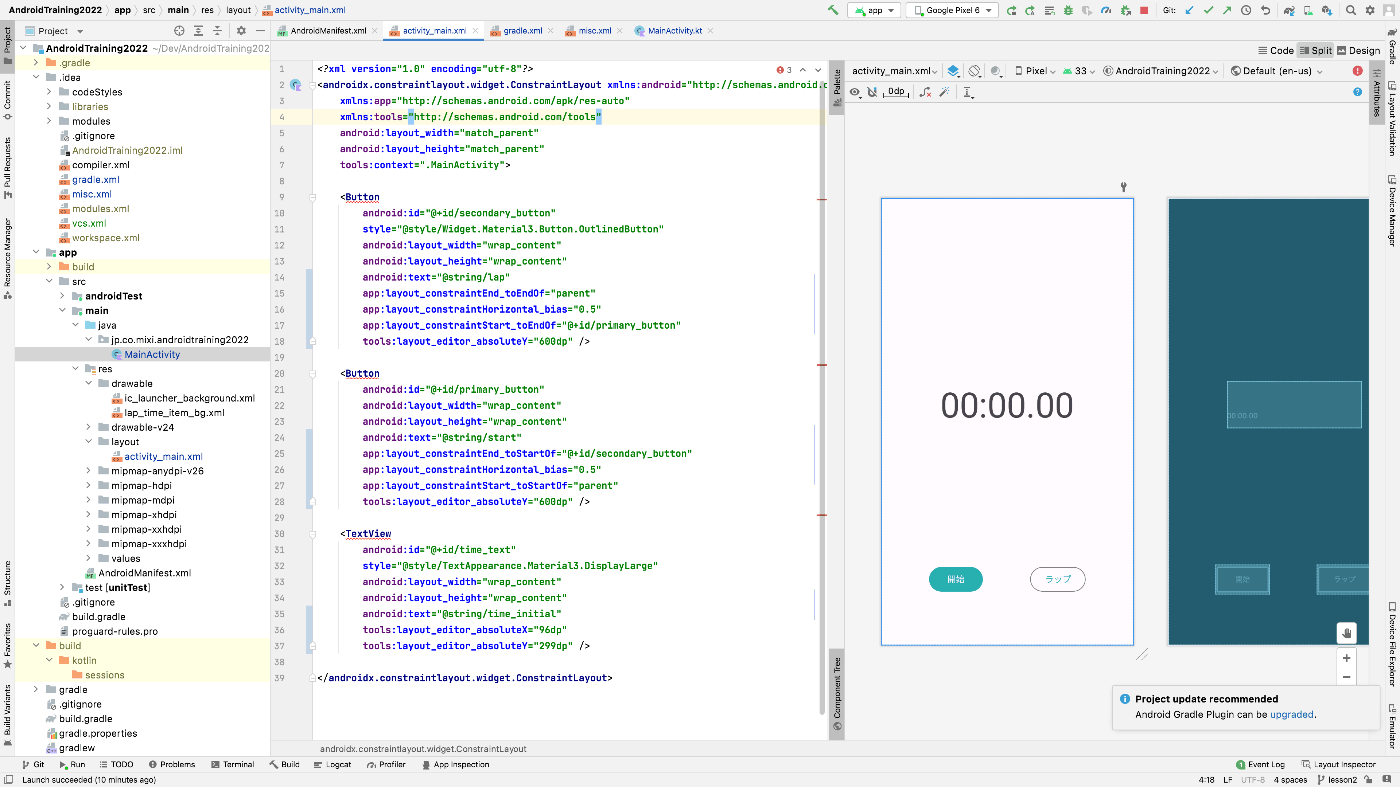Expand the .gradle folder
Image resolution: width=1400 pixels, height=787 pixels.
[36, 63]
